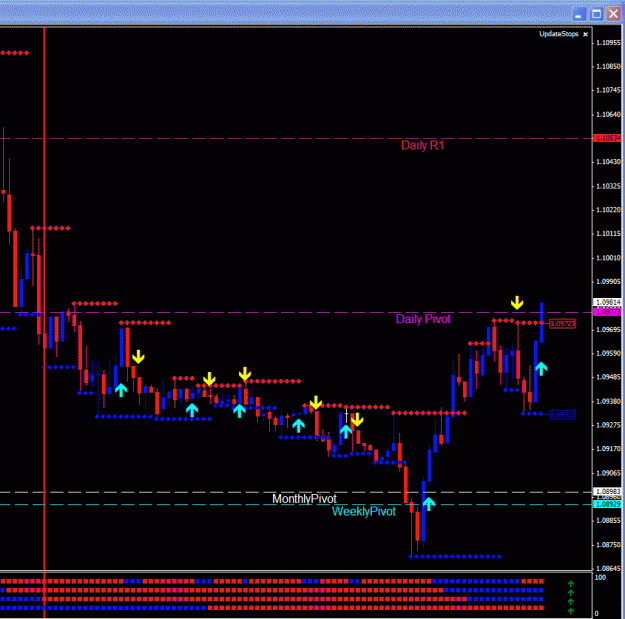
Task: Click the magenta 1.09773 axis price marker
Action: pyautogui.click(x=608, y=312)
